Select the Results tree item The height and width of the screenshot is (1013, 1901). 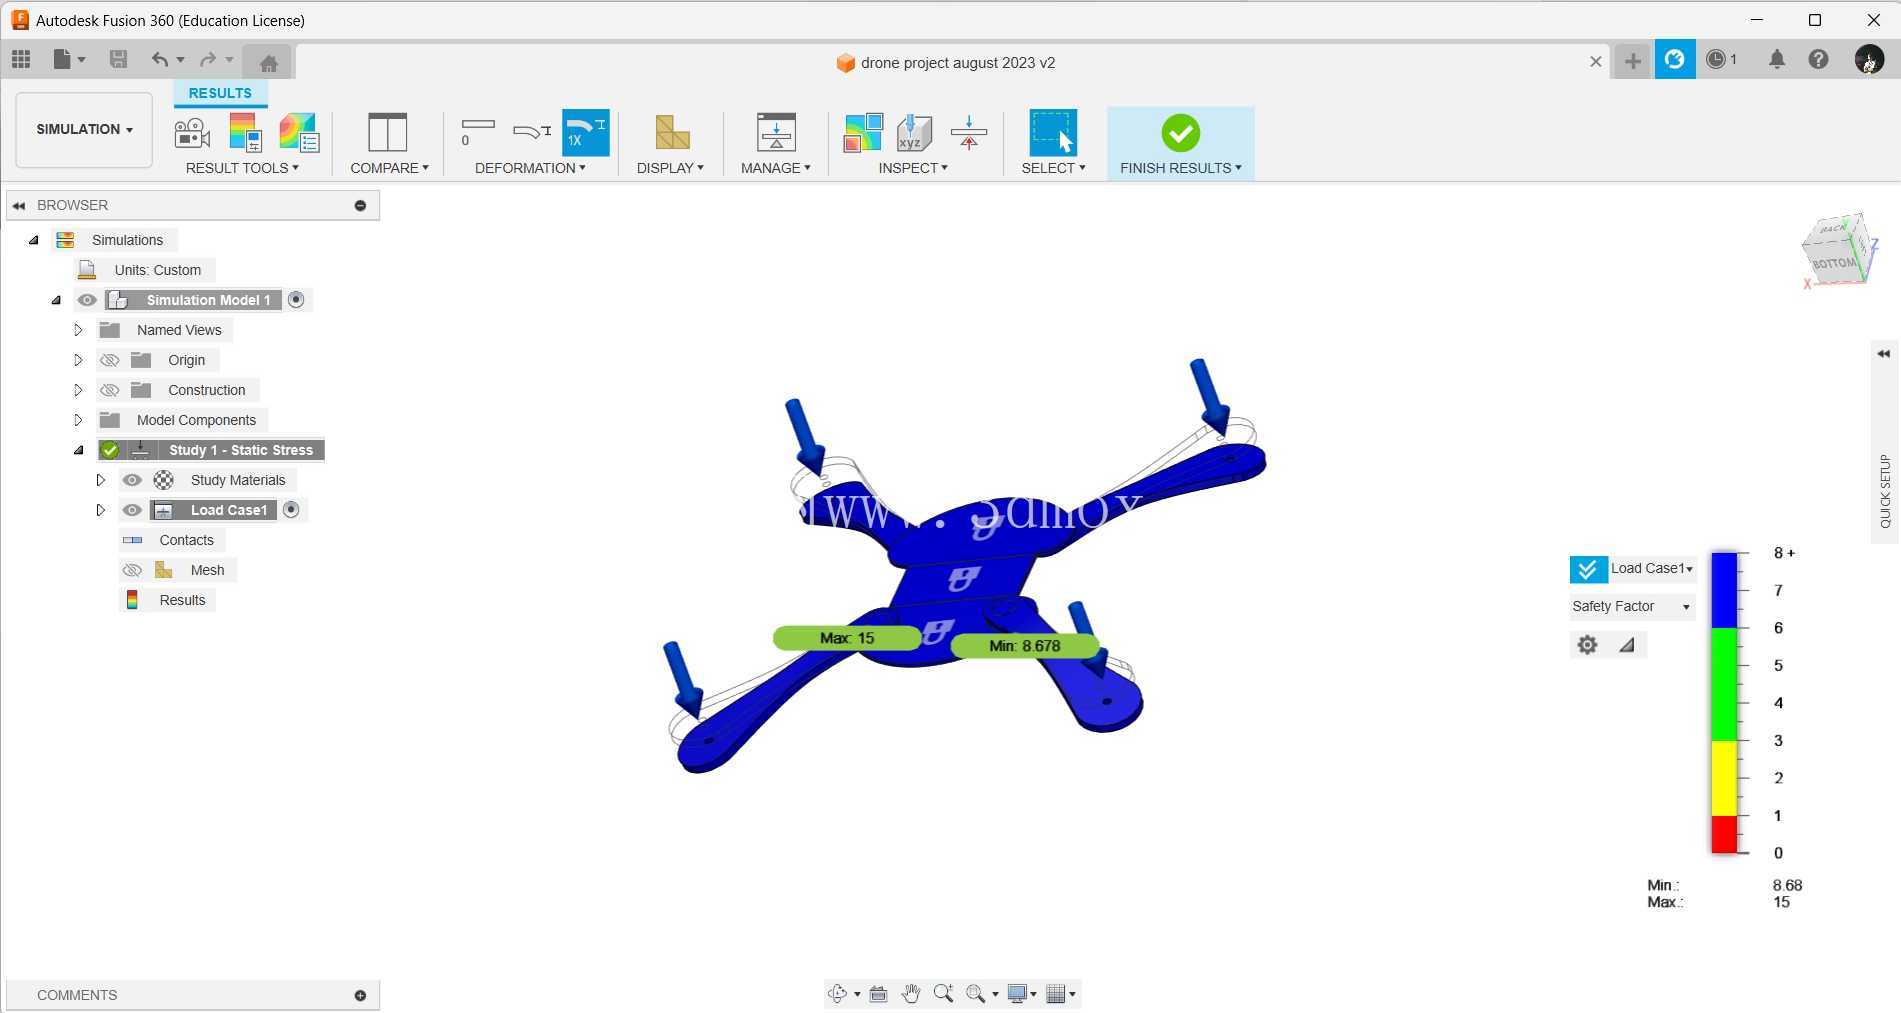(182, 600)
